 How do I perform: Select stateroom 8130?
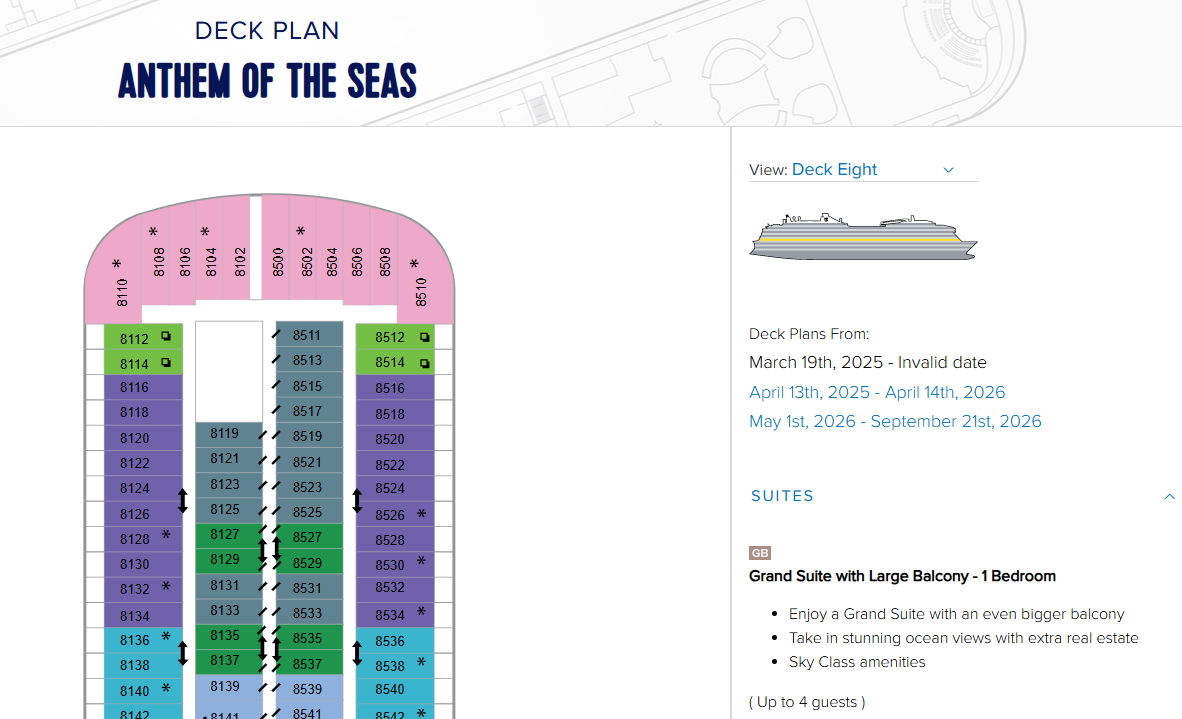[143, 564]
